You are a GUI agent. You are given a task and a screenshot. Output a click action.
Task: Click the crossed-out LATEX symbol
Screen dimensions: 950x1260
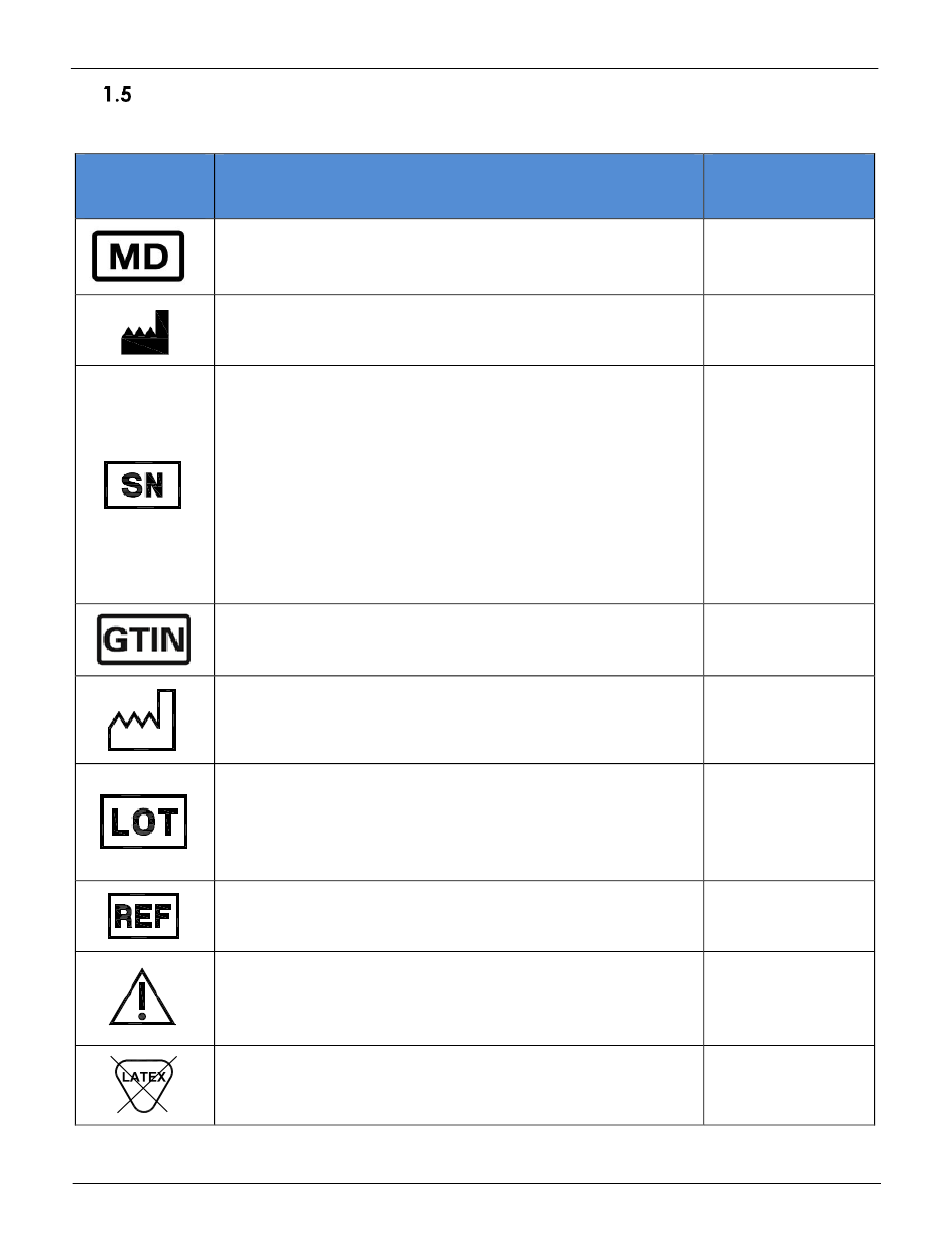pyautogui.click(x=143, y=1083)
